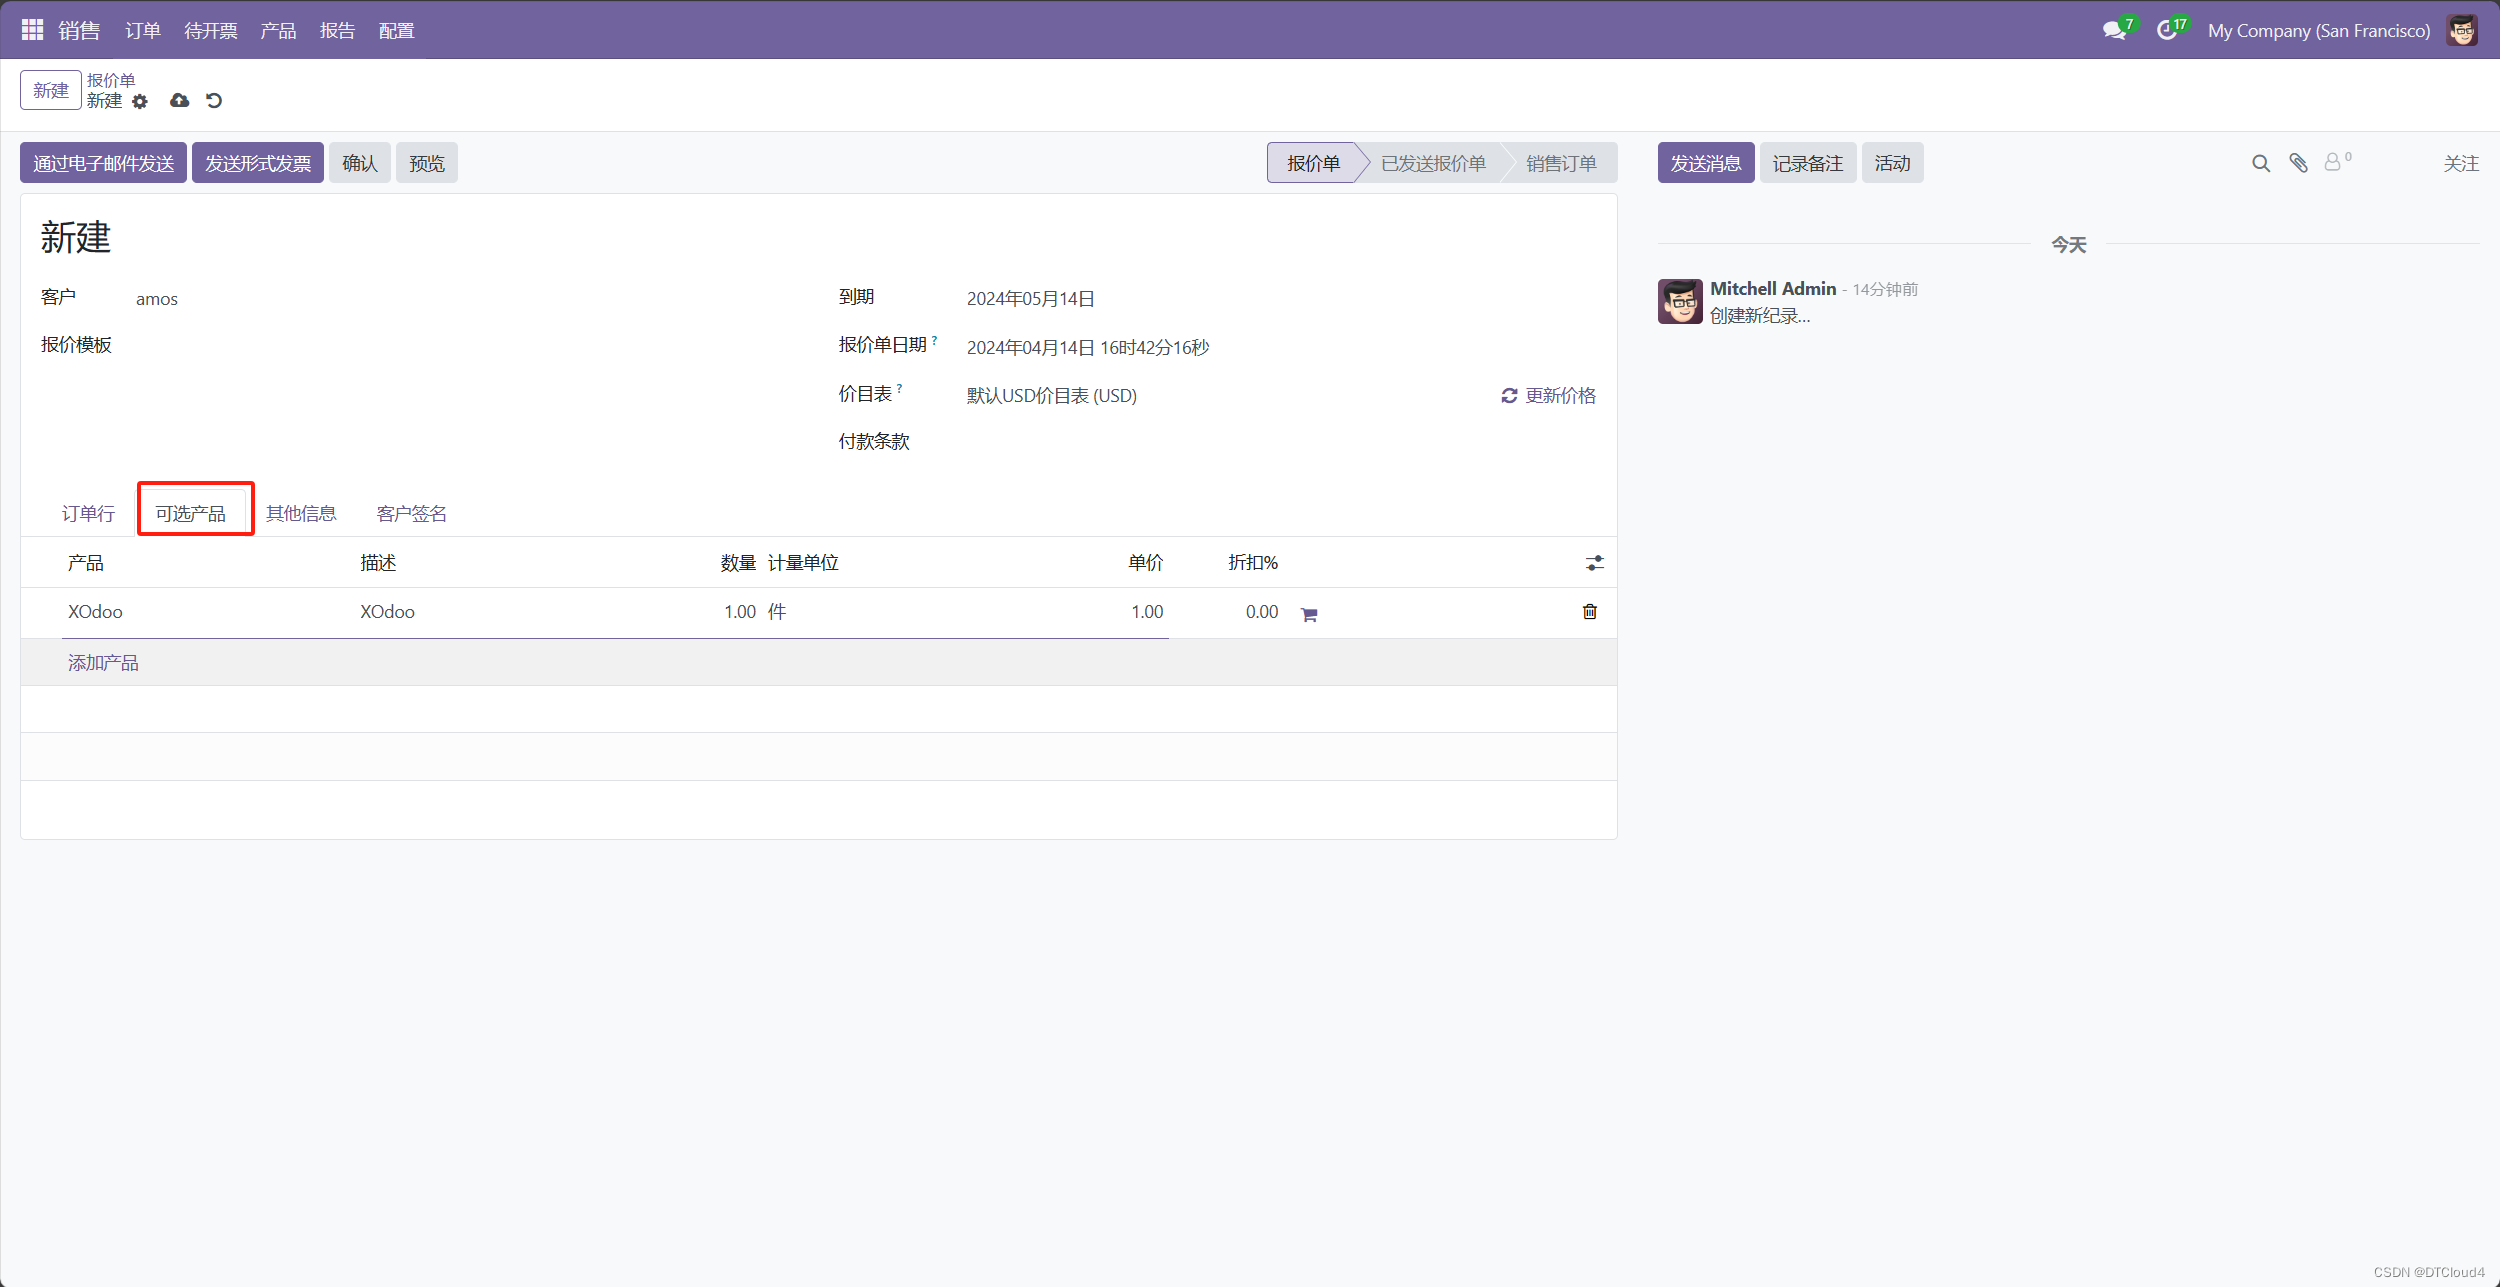Delete the XOdoo optional product row
The image size is (2500, 1287).
pos(1589,612)
